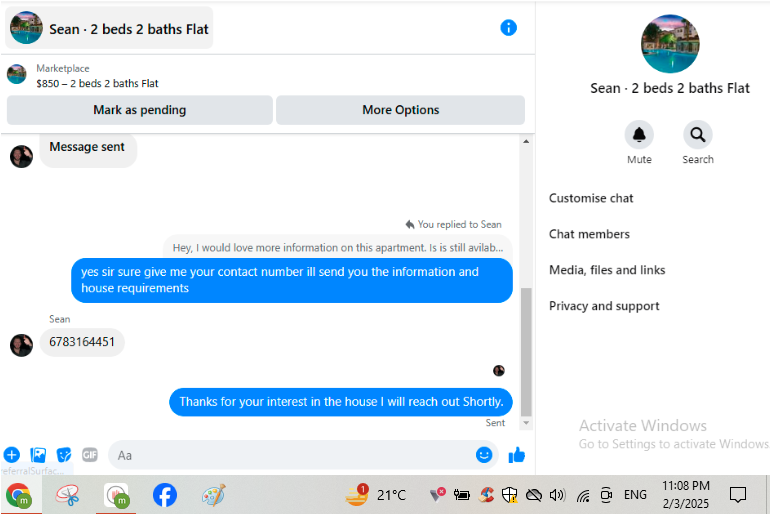The image size is (771, 515).
Task: Click the chat scrollbar up arrow
Action: point(526,142)
